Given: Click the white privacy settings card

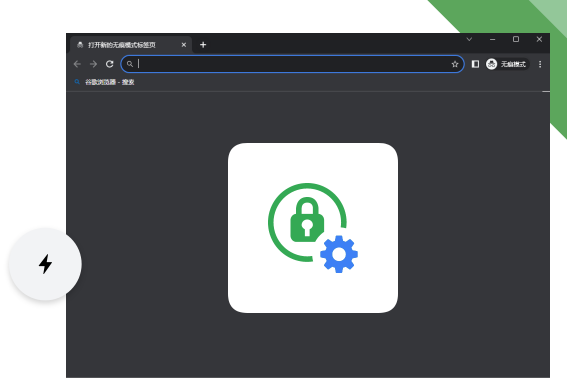Looking at the screenshot, I should (313, 228).
